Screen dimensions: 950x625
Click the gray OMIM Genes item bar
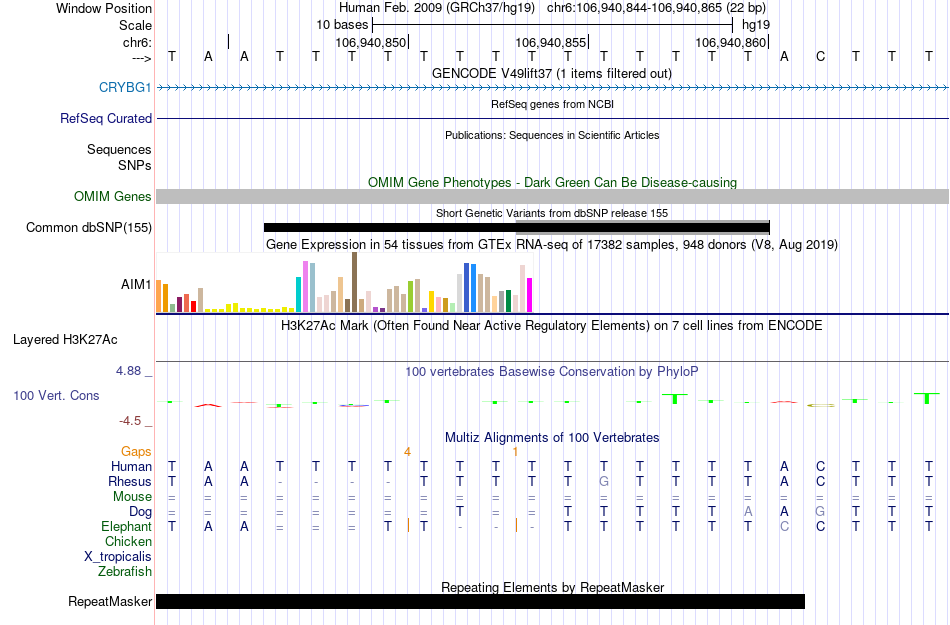pyautogui.click(x=552, y=196)
